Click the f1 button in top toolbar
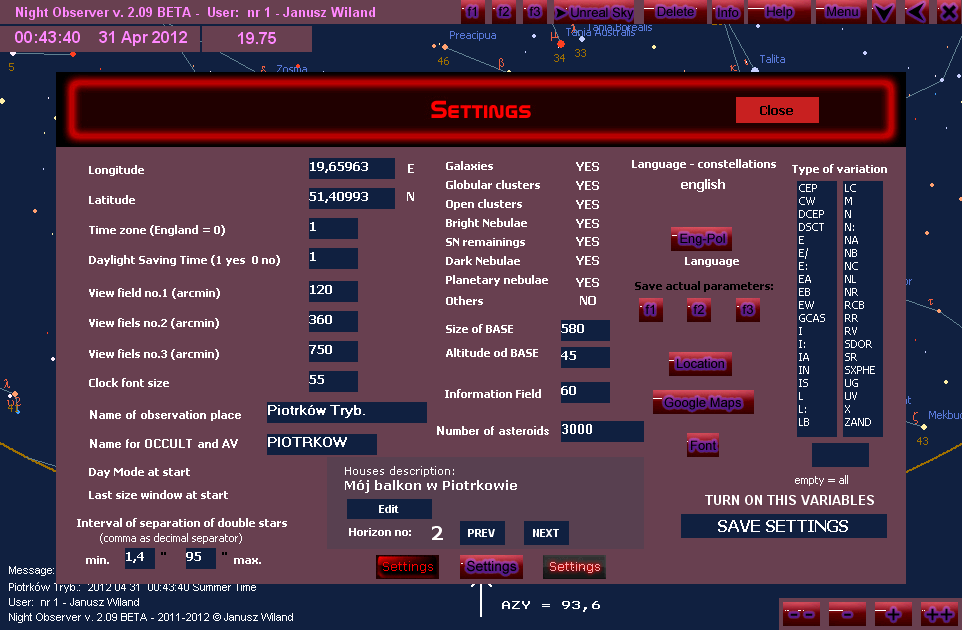962x630 pixels. (x=472, y=12)
